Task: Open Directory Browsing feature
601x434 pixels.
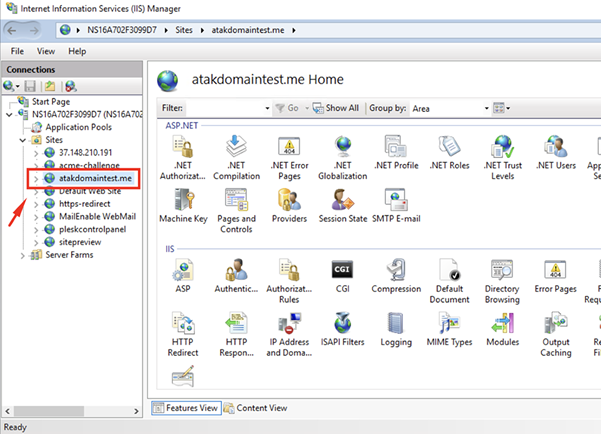Action: point(502,281)
